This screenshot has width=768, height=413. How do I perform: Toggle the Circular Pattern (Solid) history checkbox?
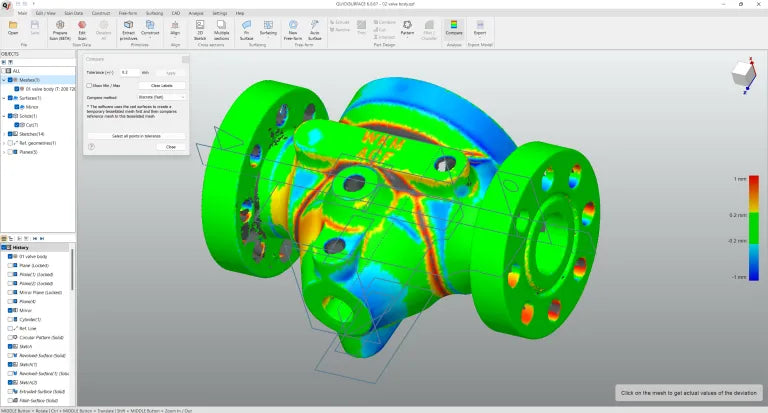point(10,338)
